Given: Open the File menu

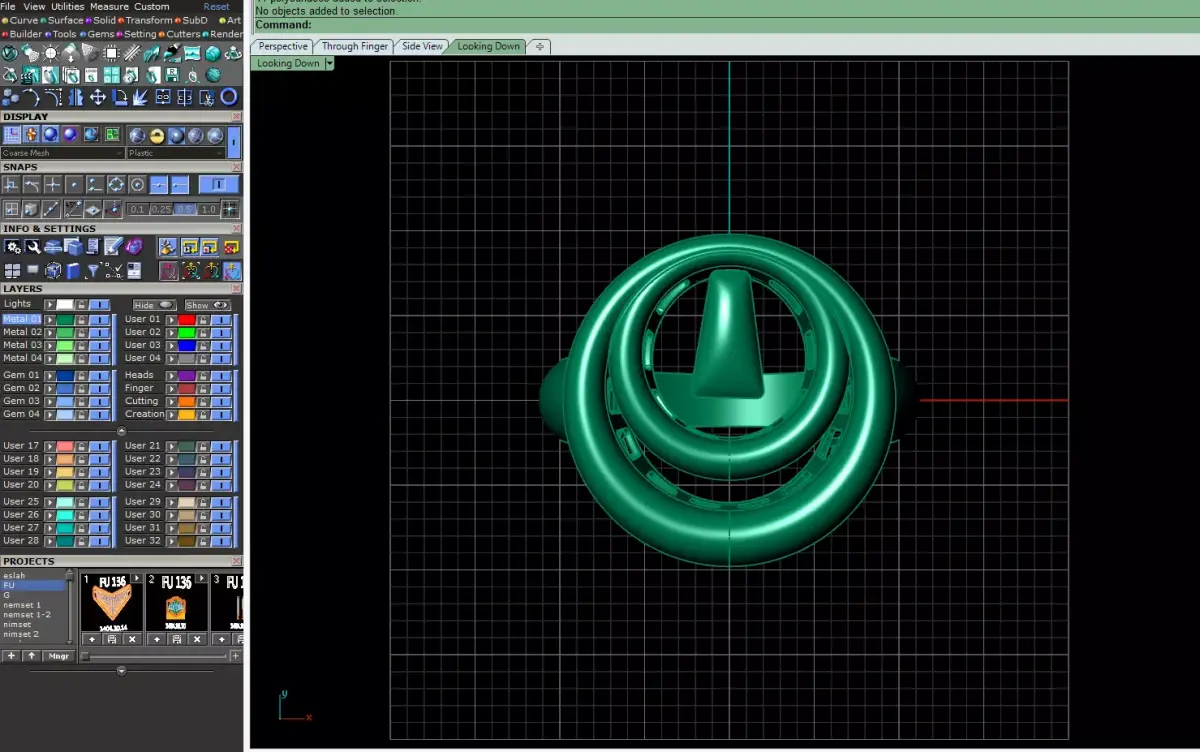Looking at the screenshot, I should [8, 6].
